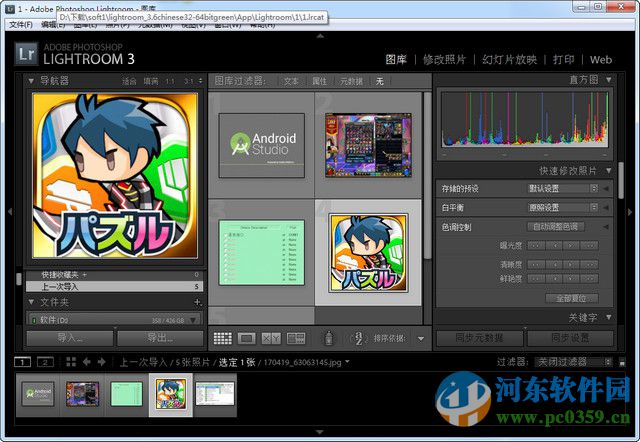Switch to the 图库 module
This screenshot has width=640, height=442.
[396, 60]
